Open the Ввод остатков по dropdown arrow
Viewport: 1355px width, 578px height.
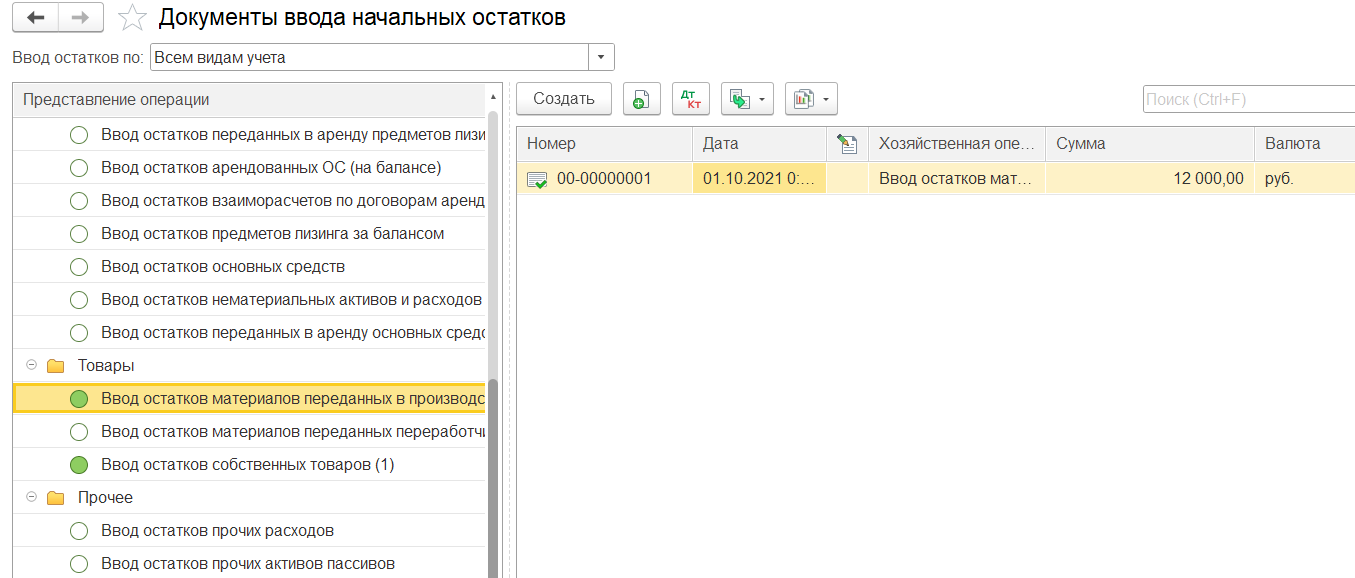601,57
